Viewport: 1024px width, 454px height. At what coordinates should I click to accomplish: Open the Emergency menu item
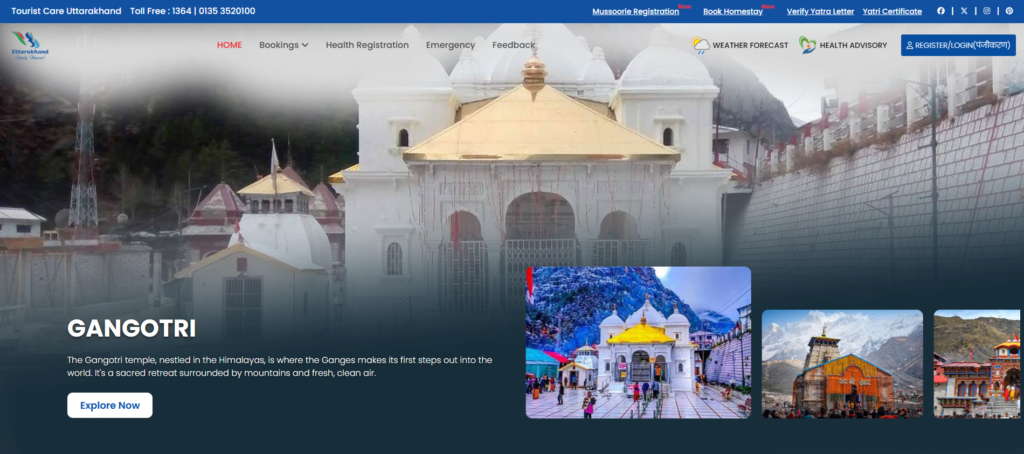pyautogui.click(x=451, y=45)
